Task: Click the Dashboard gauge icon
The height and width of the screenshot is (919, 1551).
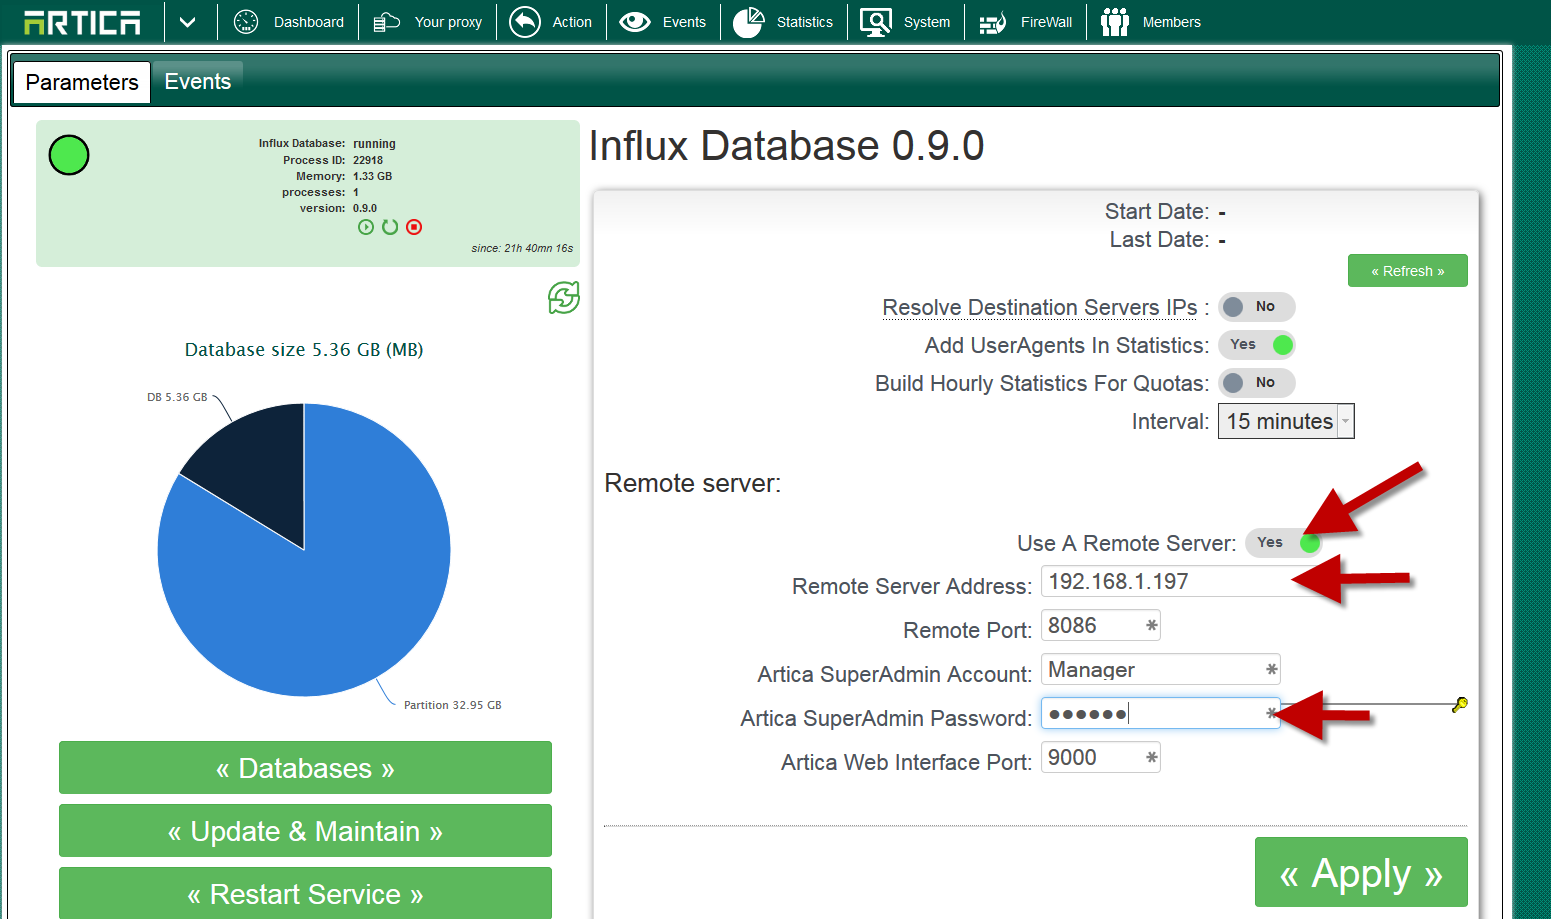Action: 246,22
